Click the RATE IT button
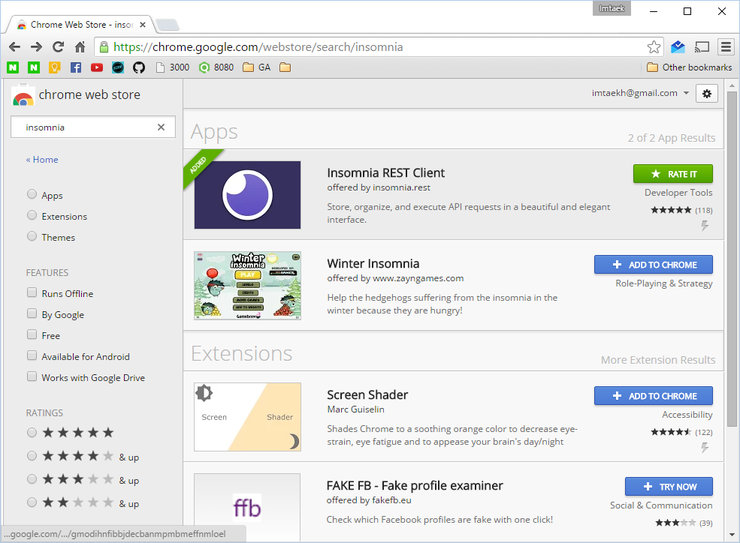 tap(673, 174)
